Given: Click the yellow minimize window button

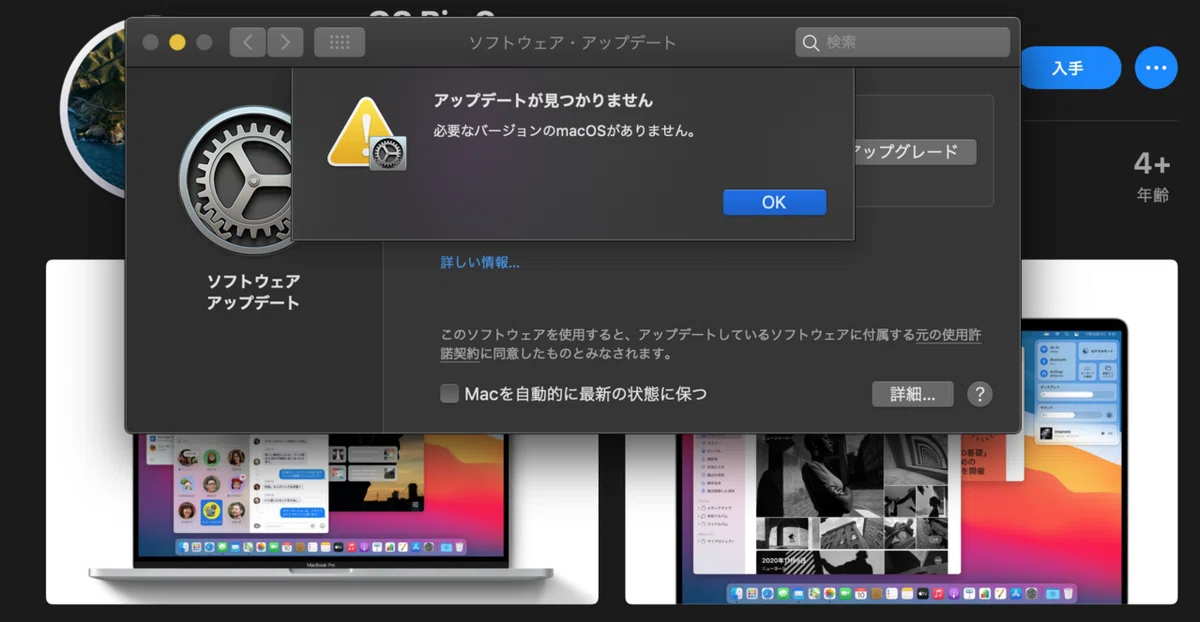Looking at the screenshot, I should click(177, 42).
